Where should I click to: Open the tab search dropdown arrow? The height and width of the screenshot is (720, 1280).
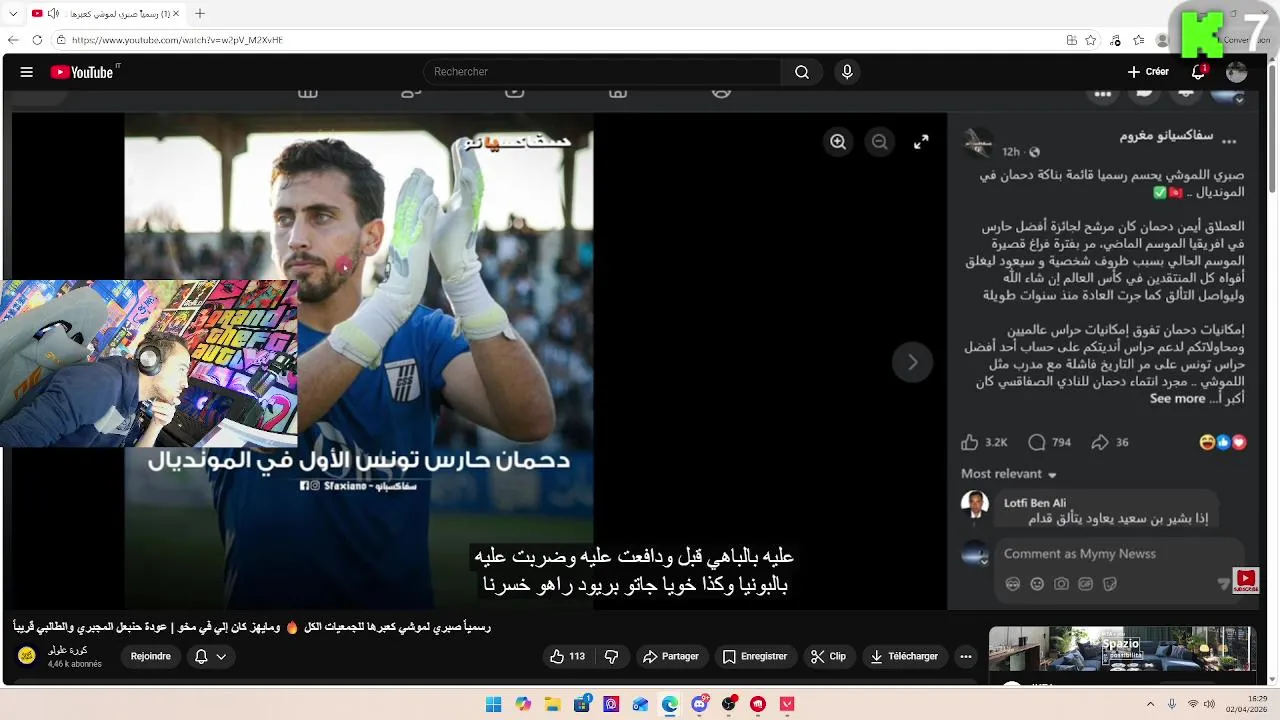[x=12, y=13]
